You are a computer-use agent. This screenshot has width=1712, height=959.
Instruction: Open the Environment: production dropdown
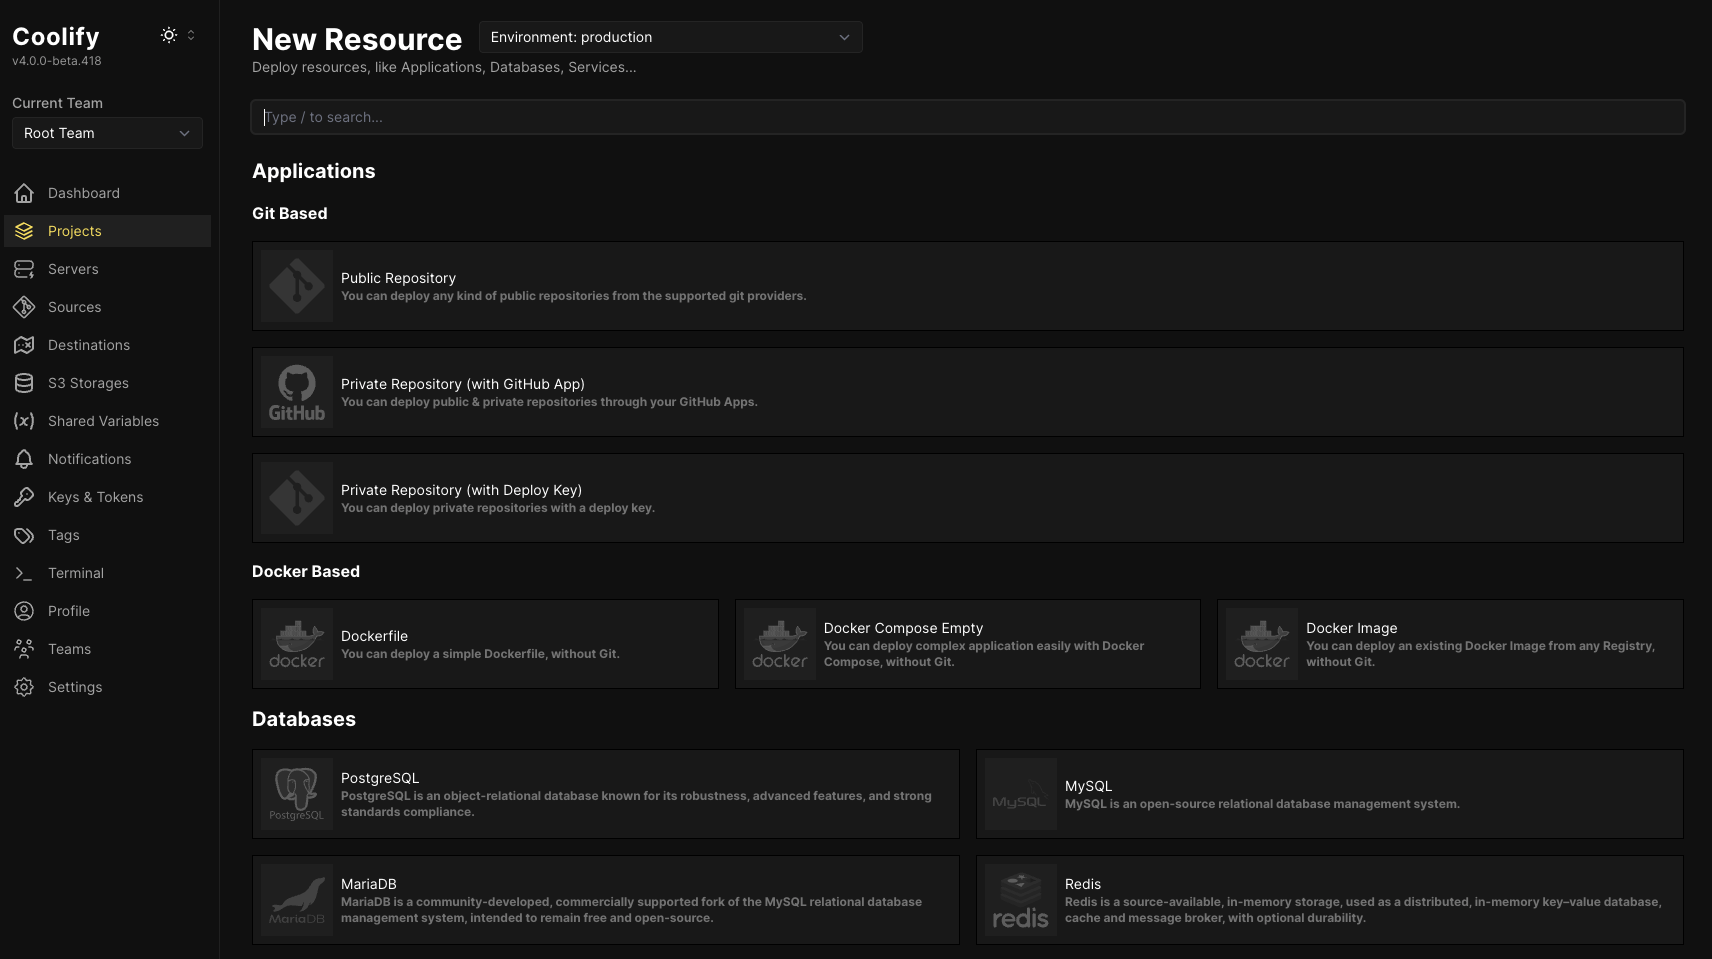click(671, 37)
